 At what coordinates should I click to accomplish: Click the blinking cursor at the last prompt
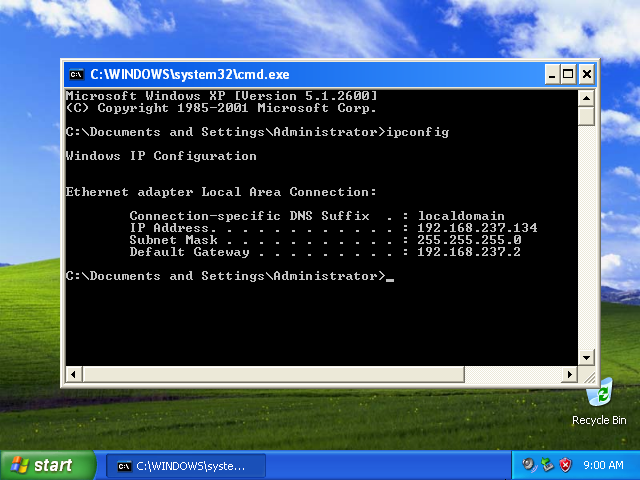(390, 280)
